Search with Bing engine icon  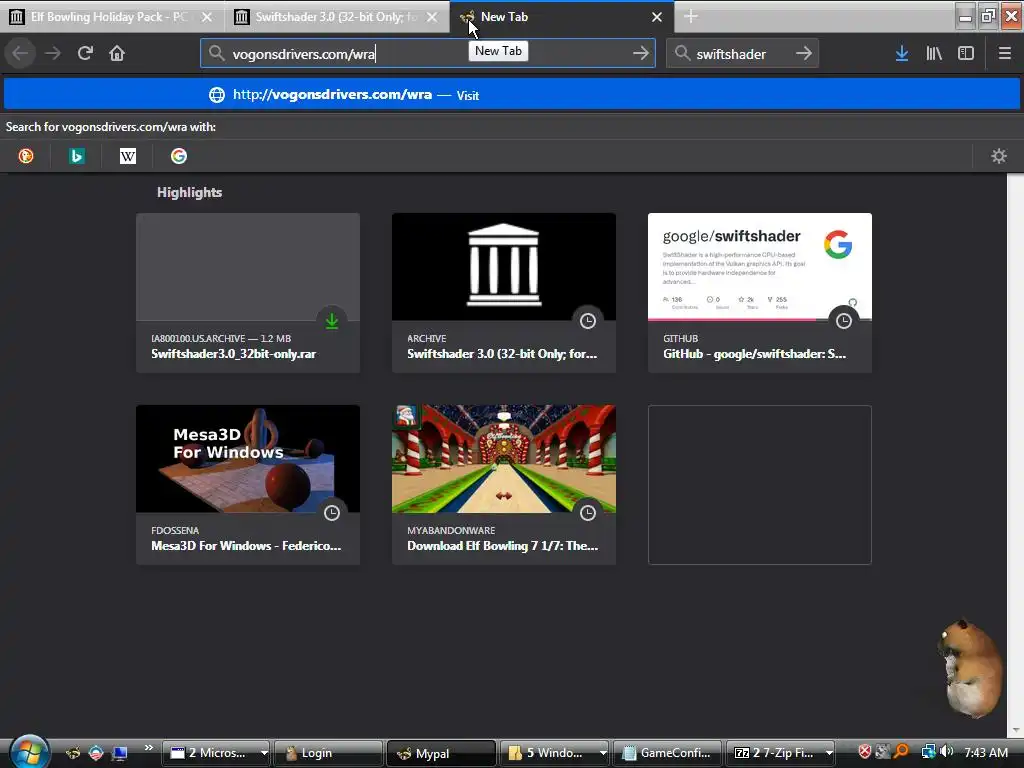tap(77, 156)
